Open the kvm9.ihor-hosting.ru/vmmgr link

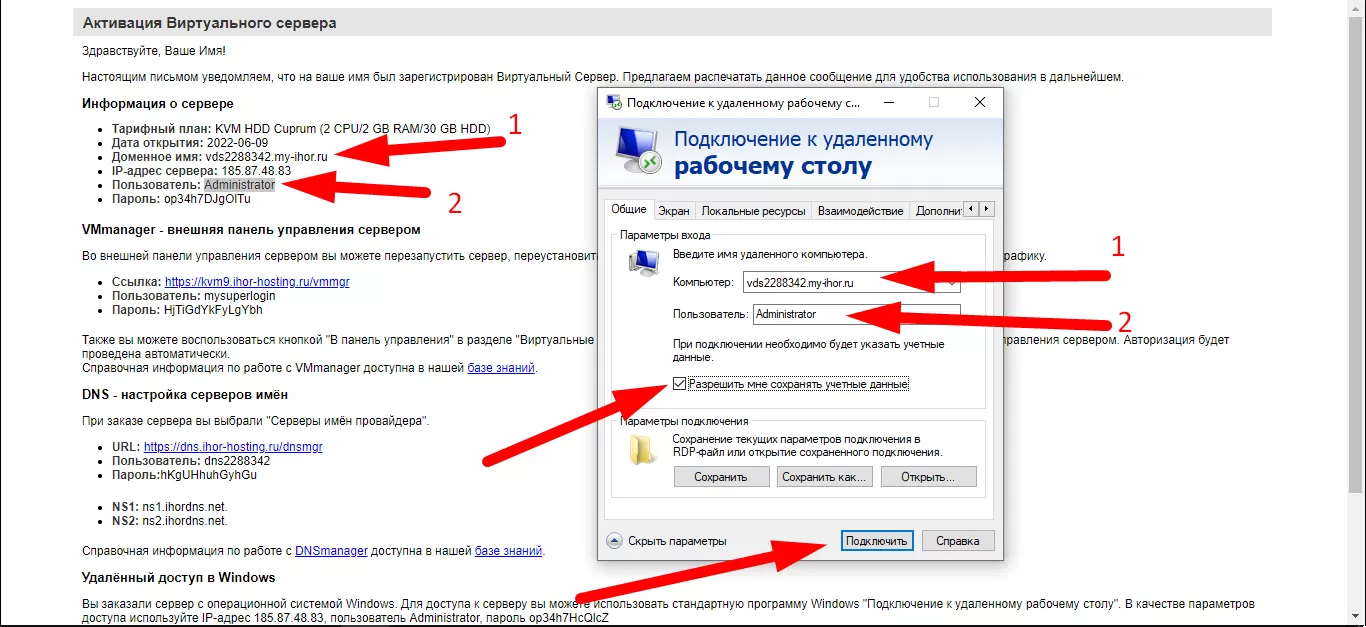[x=257, y=282]
